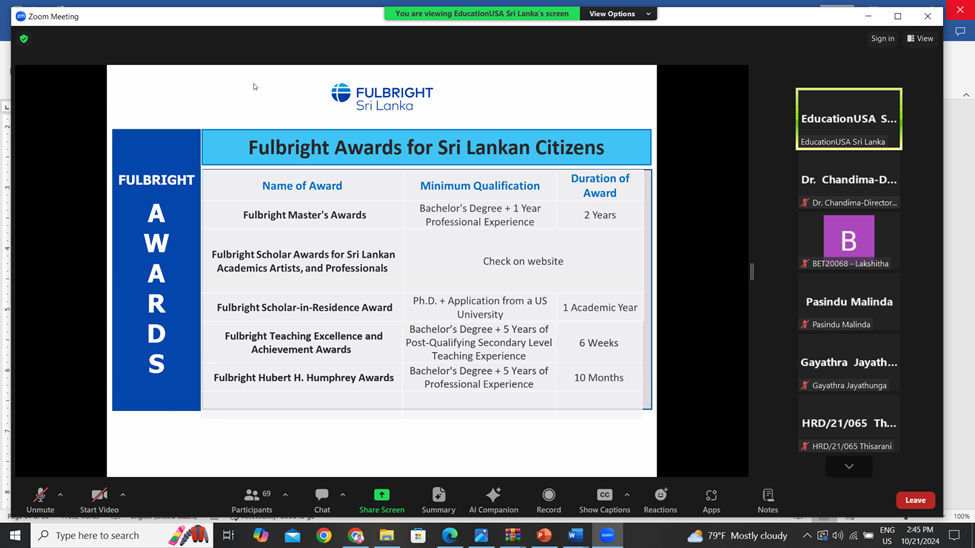Image resolution: width=975 pixels, height=548 pixels.
Task: Click the green Share Screen button
Action: point(382,500)
